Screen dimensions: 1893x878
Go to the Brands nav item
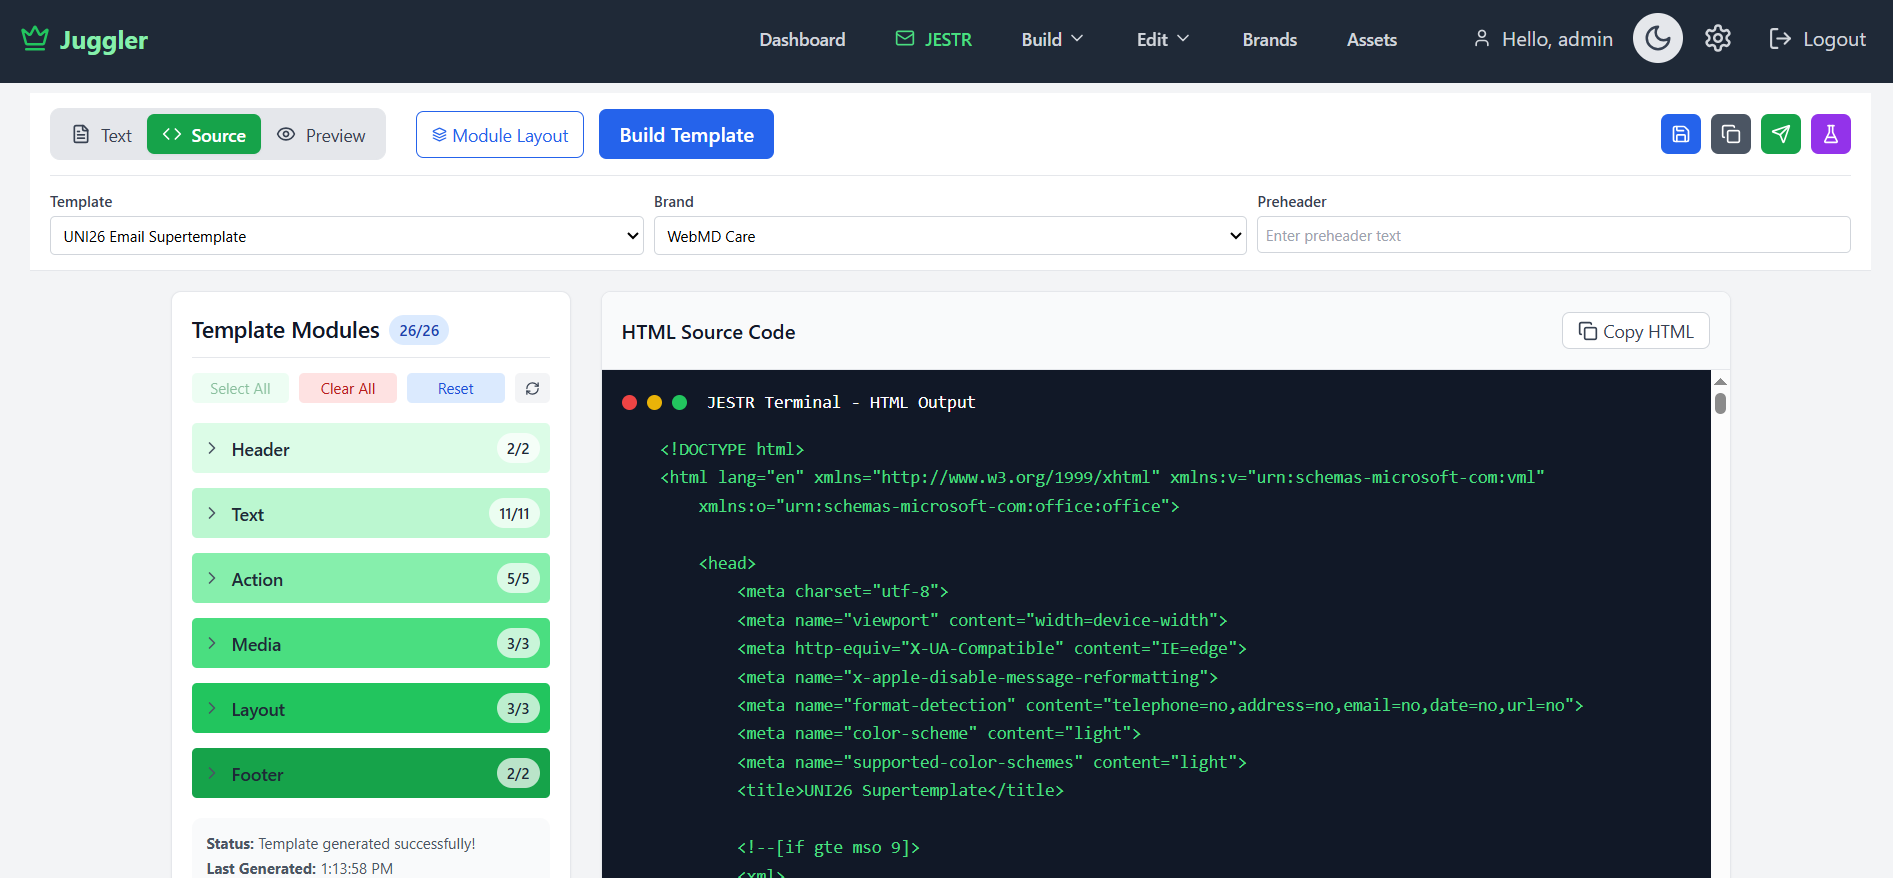coord(1269,39)
